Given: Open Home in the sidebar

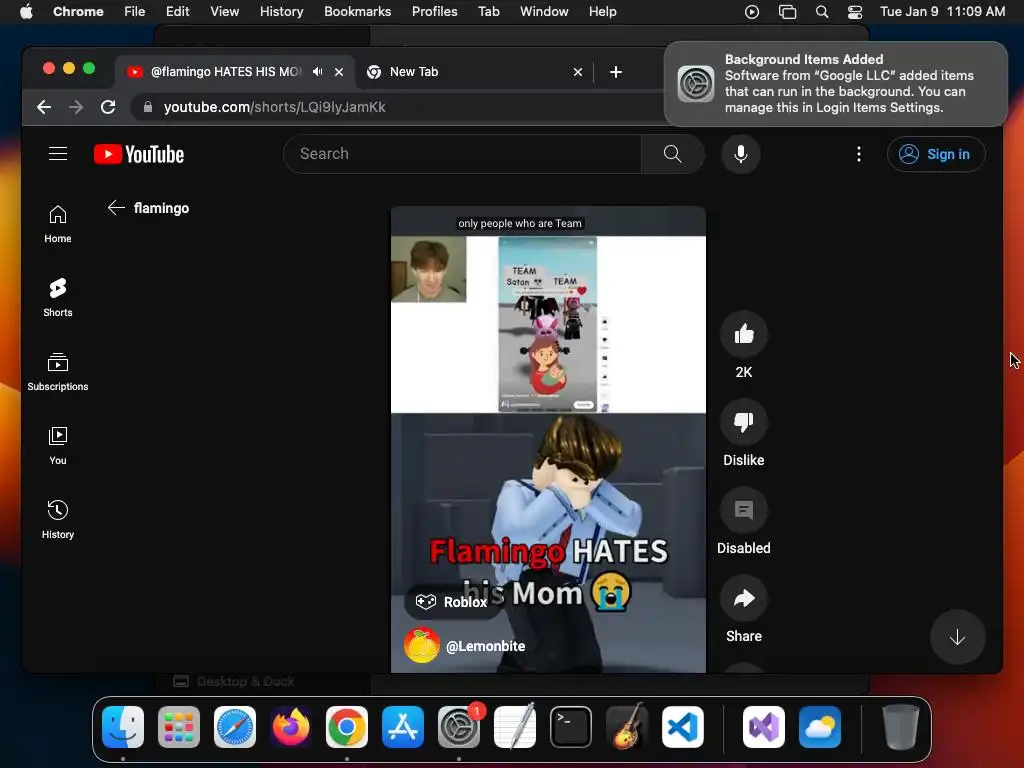Looking at the screenshot, I should click(x=57, y=224).
